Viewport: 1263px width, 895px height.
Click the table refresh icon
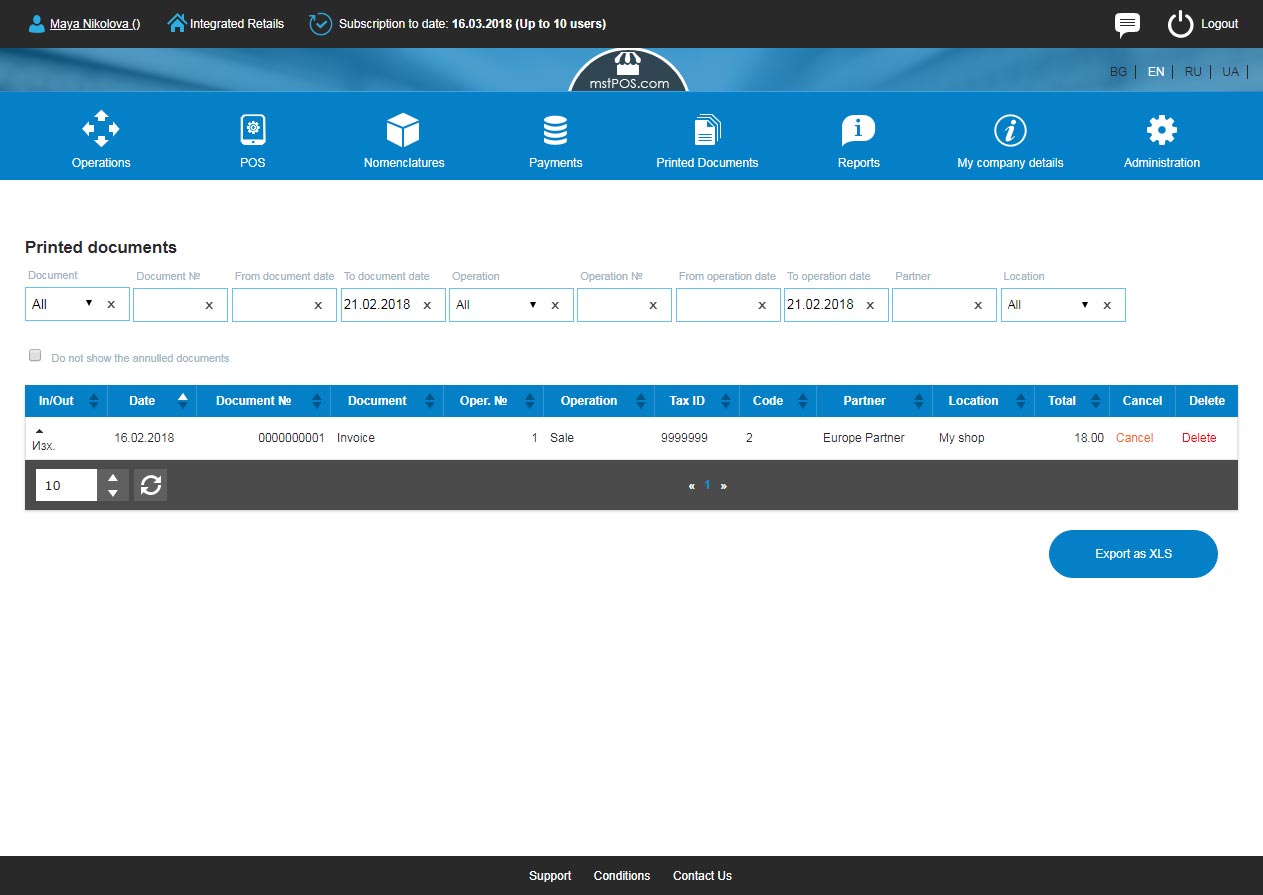tap(151, 485)
